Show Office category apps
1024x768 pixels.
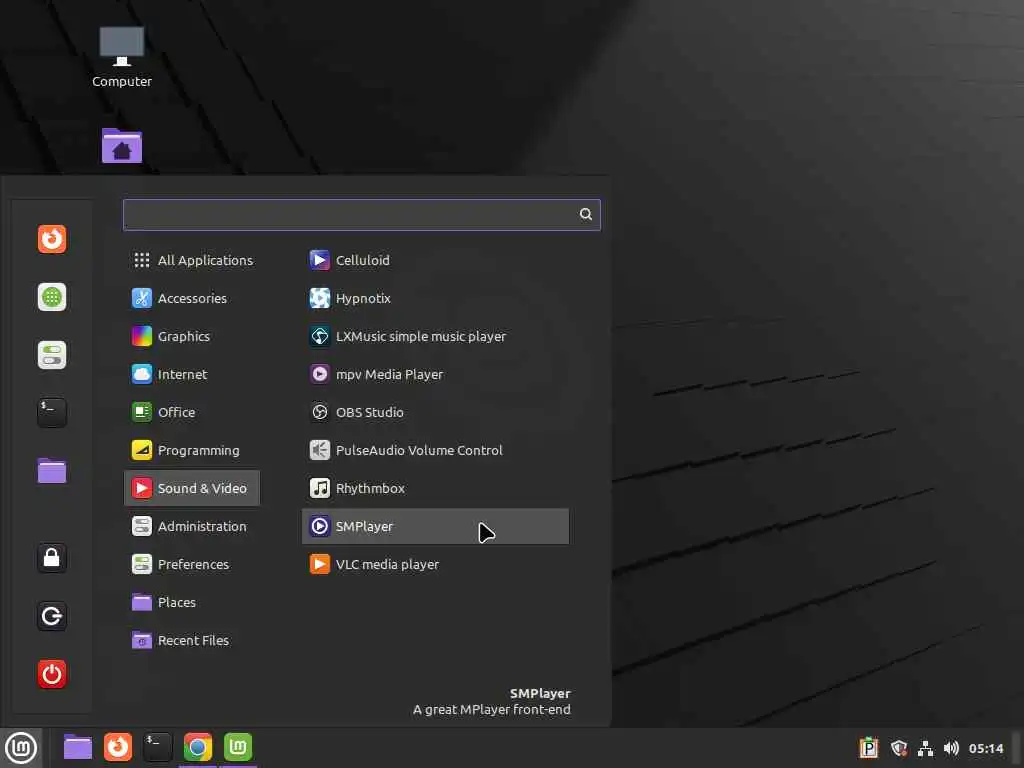(192, 412)
